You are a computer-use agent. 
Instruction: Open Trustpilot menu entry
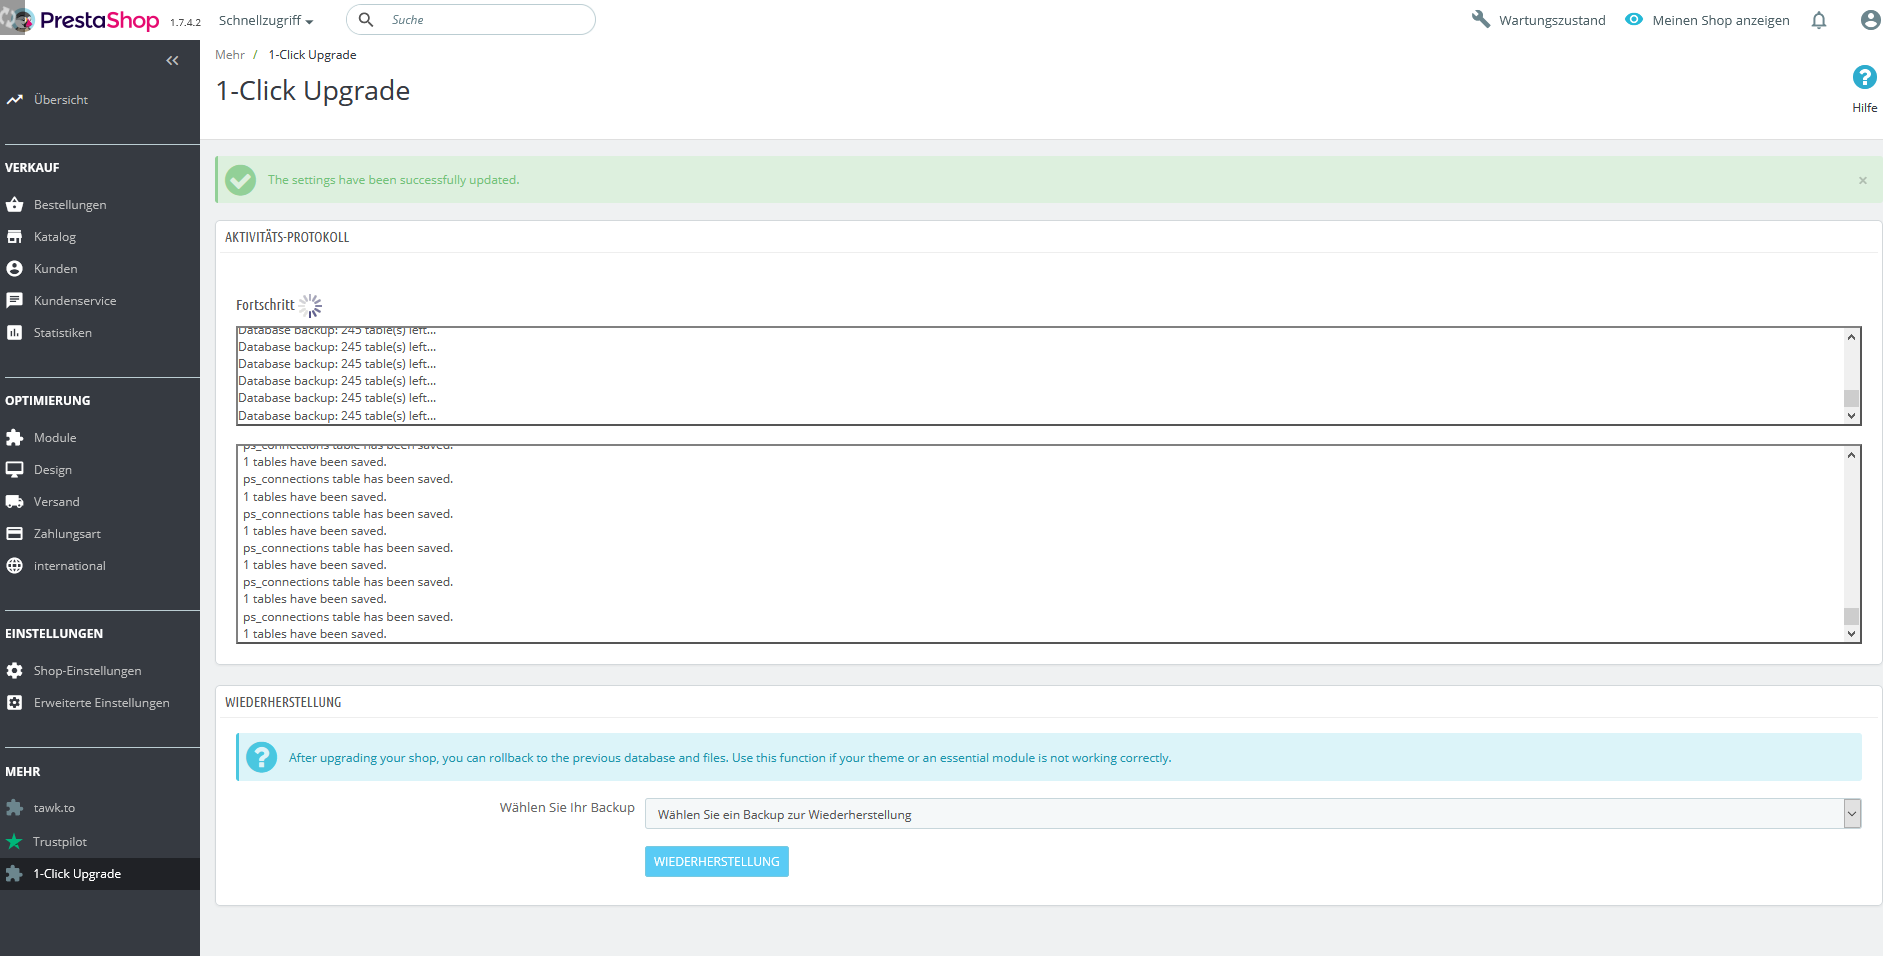pos(60,842)
